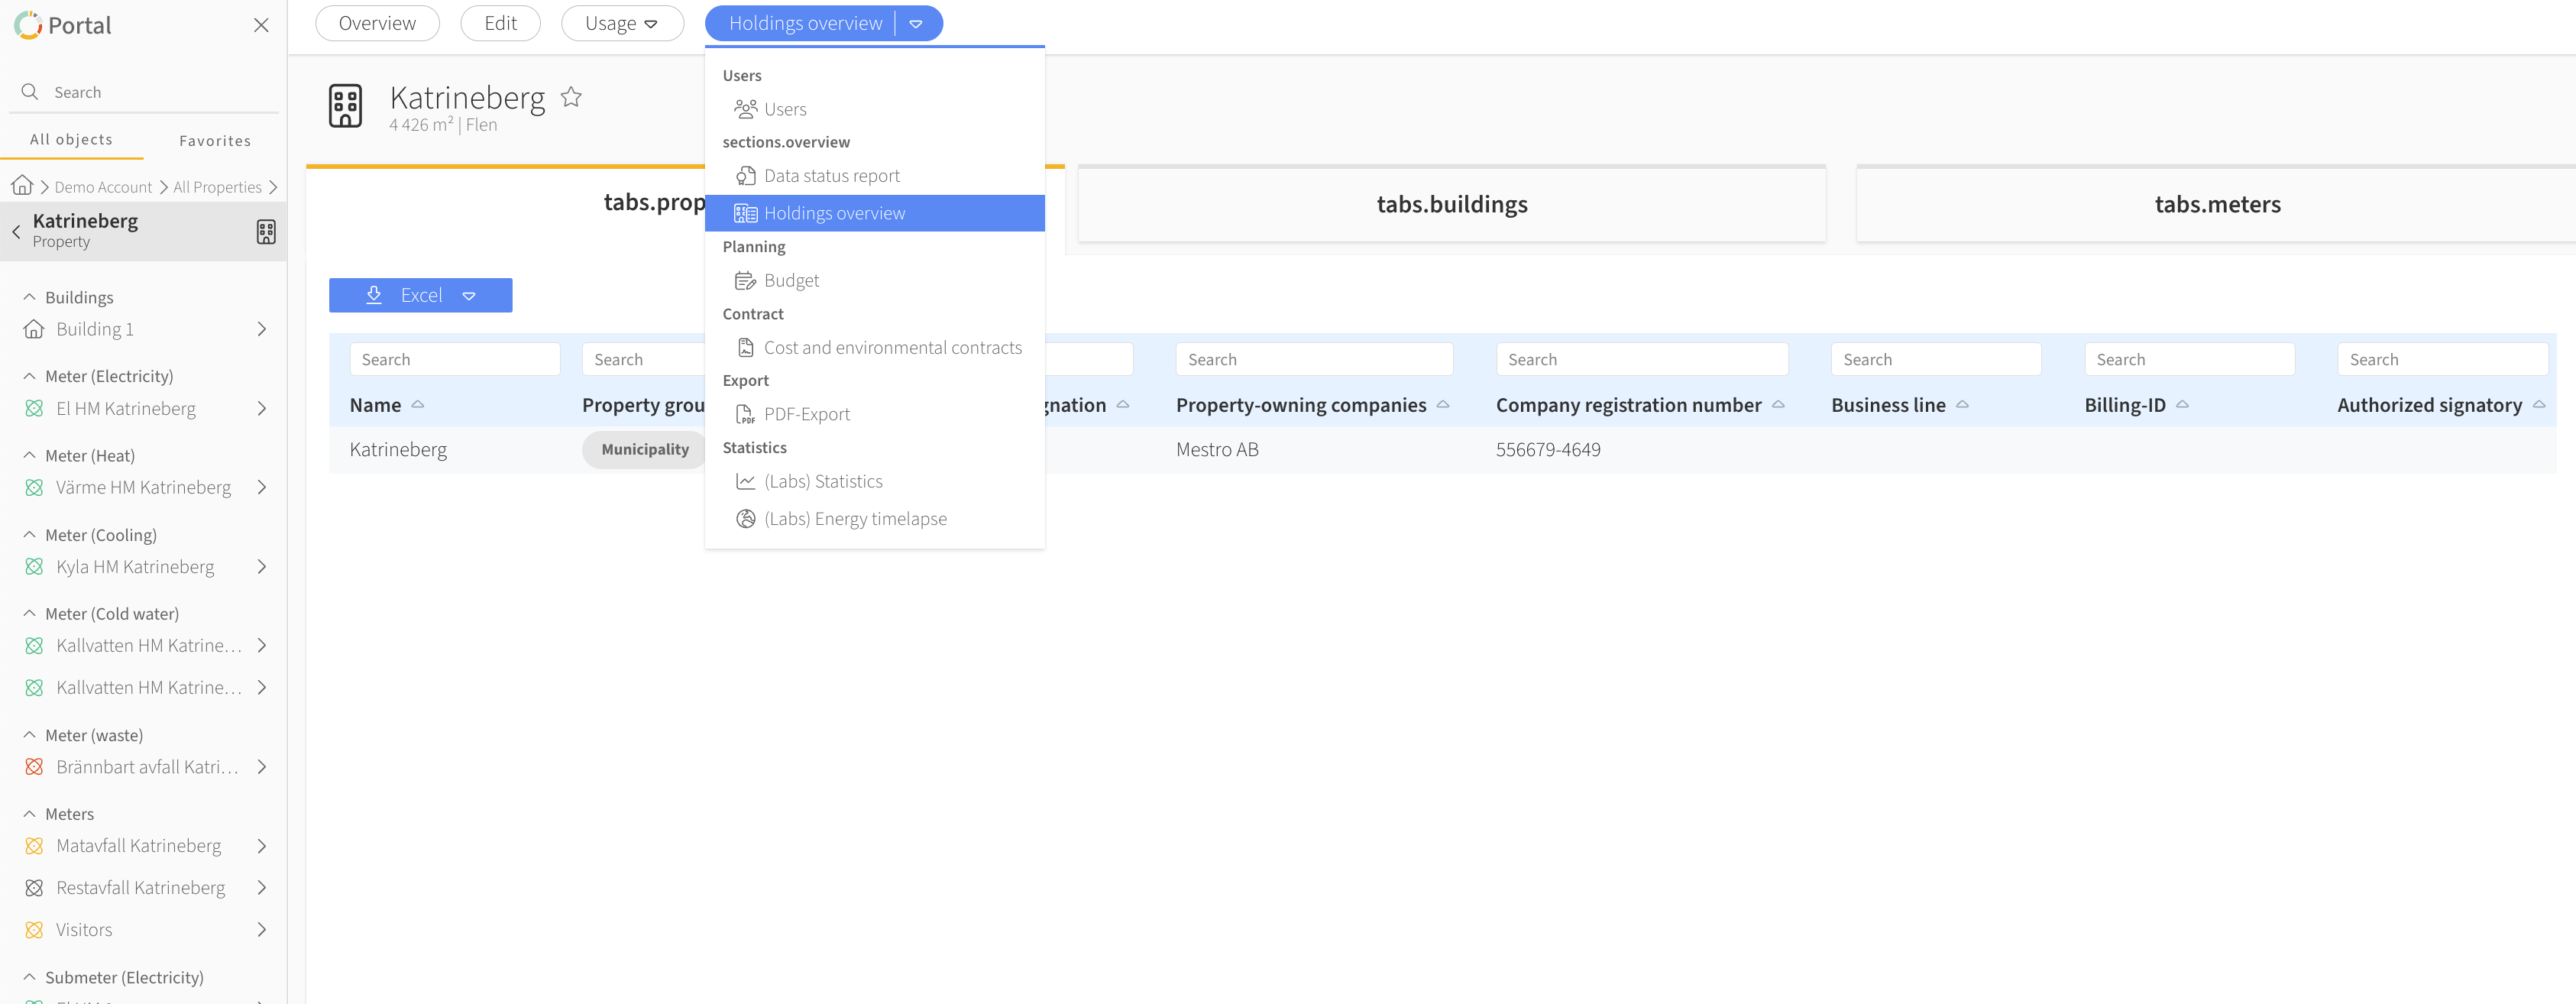The height and width of the screenshot is (1004, 2576).
Task: Collapse the Meters group
Action: point(30,813)
